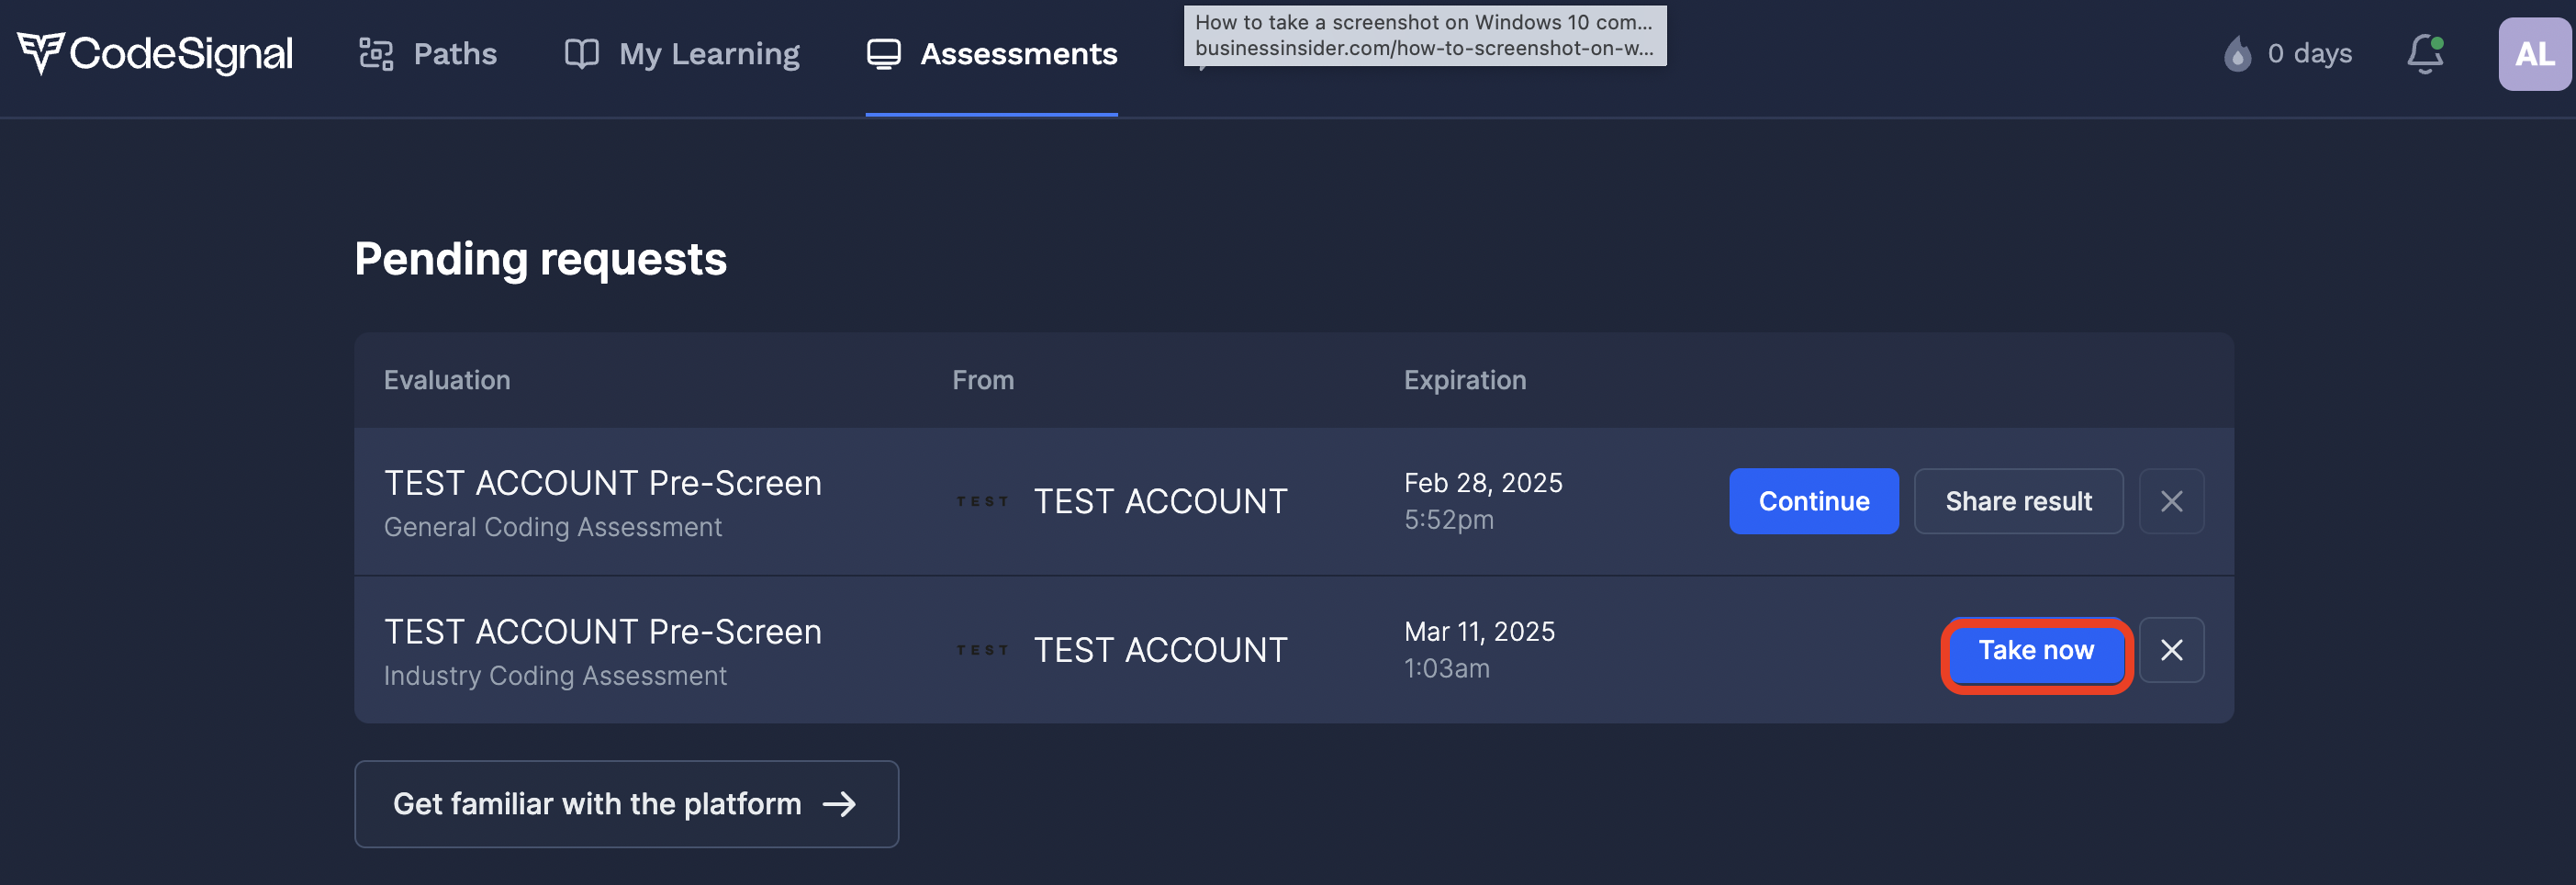Click the My Learning book icon

pos(581,54)
